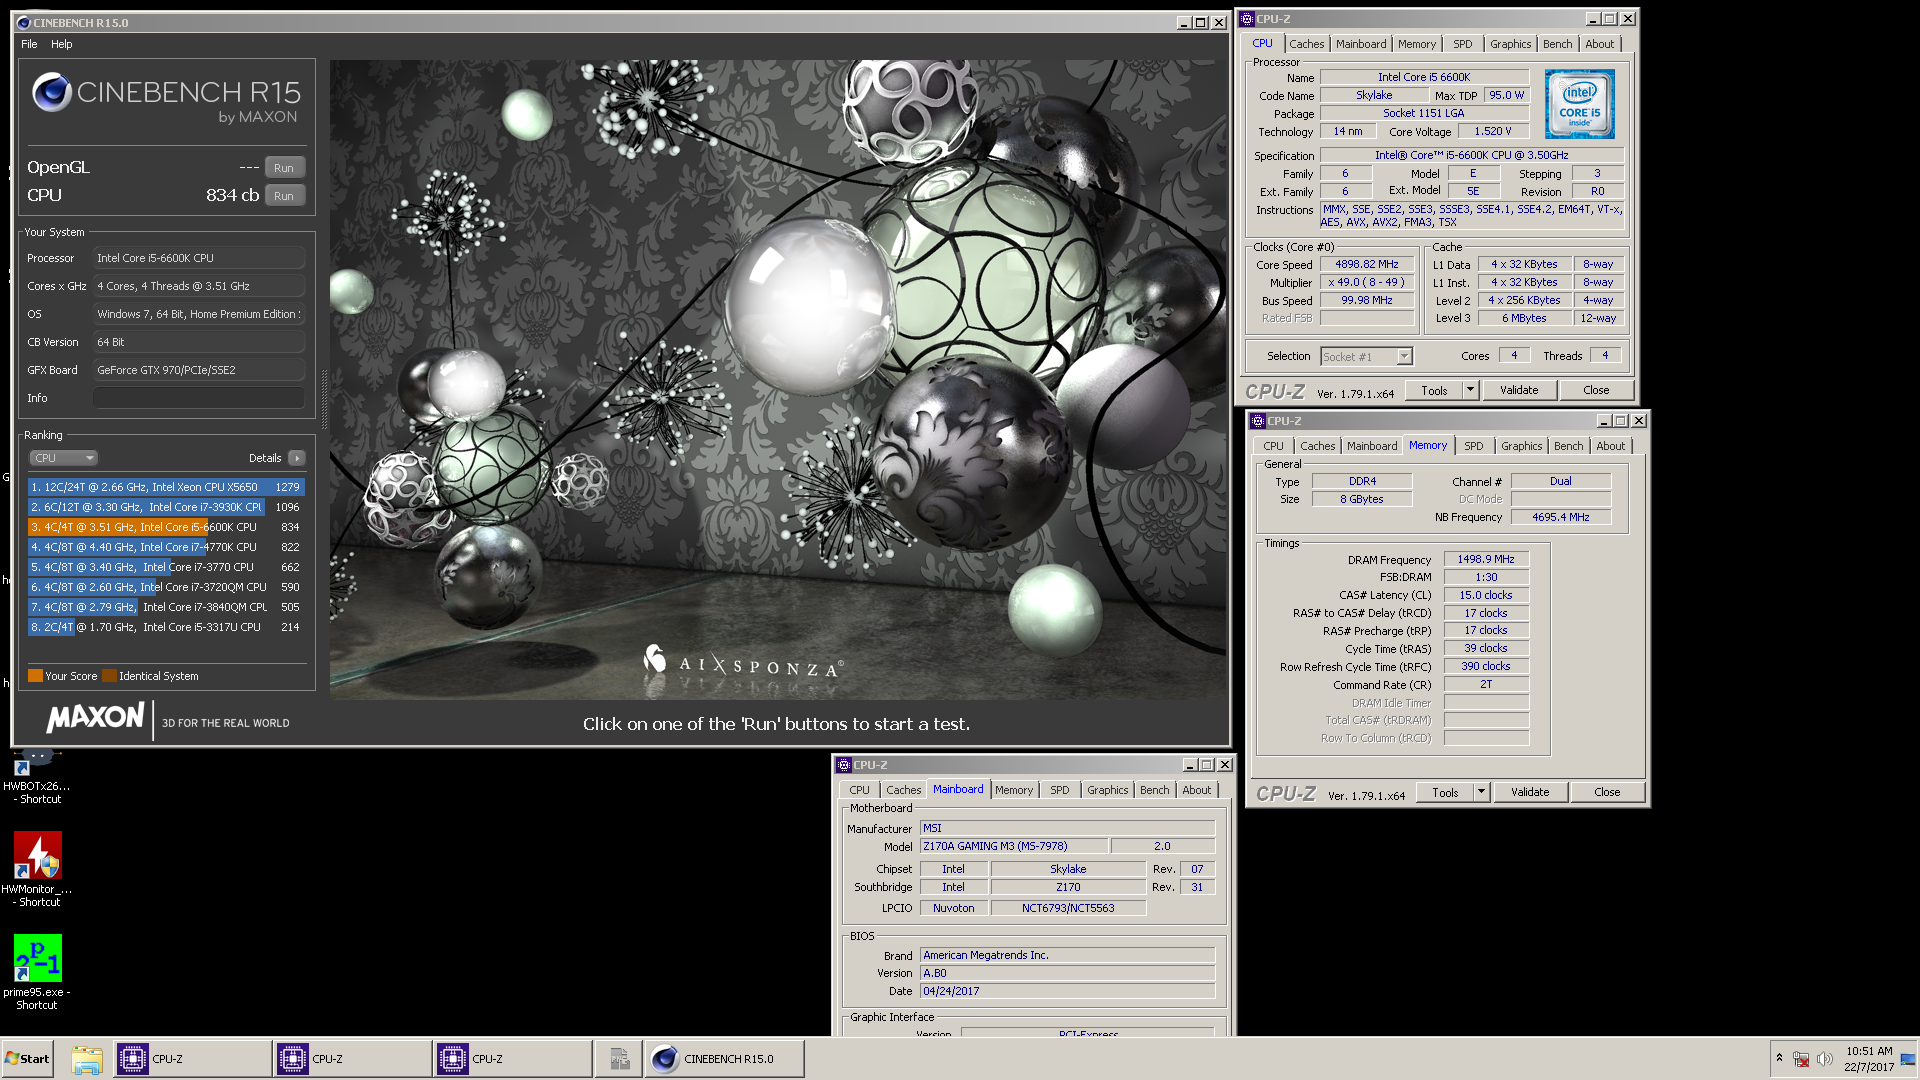Open Windows Explorer from the taskbar

(87, 1059)
